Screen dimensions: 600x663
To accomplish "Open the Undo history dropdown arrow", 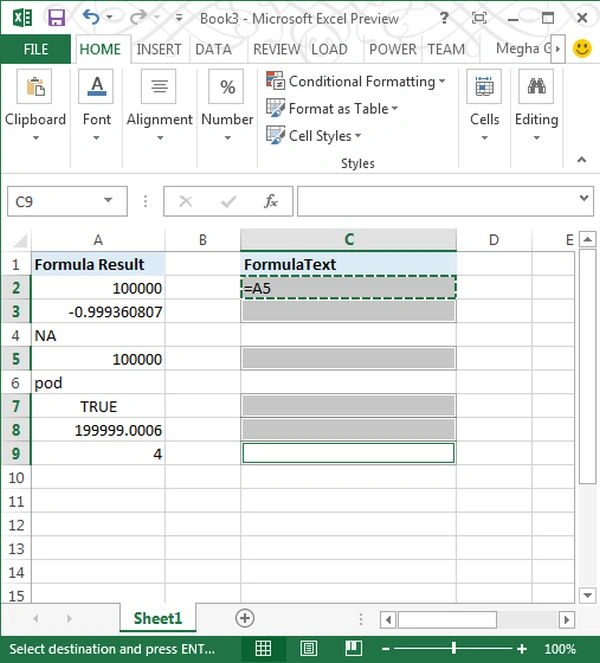I will point(110,17).
